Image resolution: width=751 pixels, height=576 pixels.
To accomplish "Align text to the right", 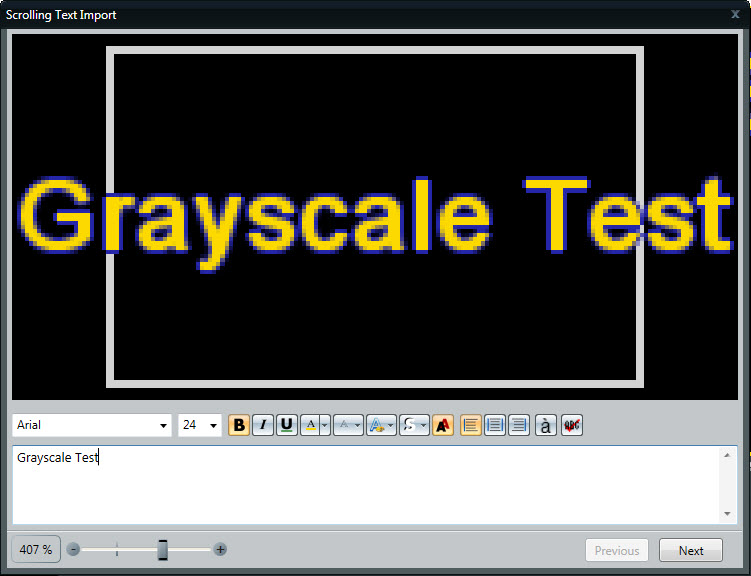I will click(519, 425).
